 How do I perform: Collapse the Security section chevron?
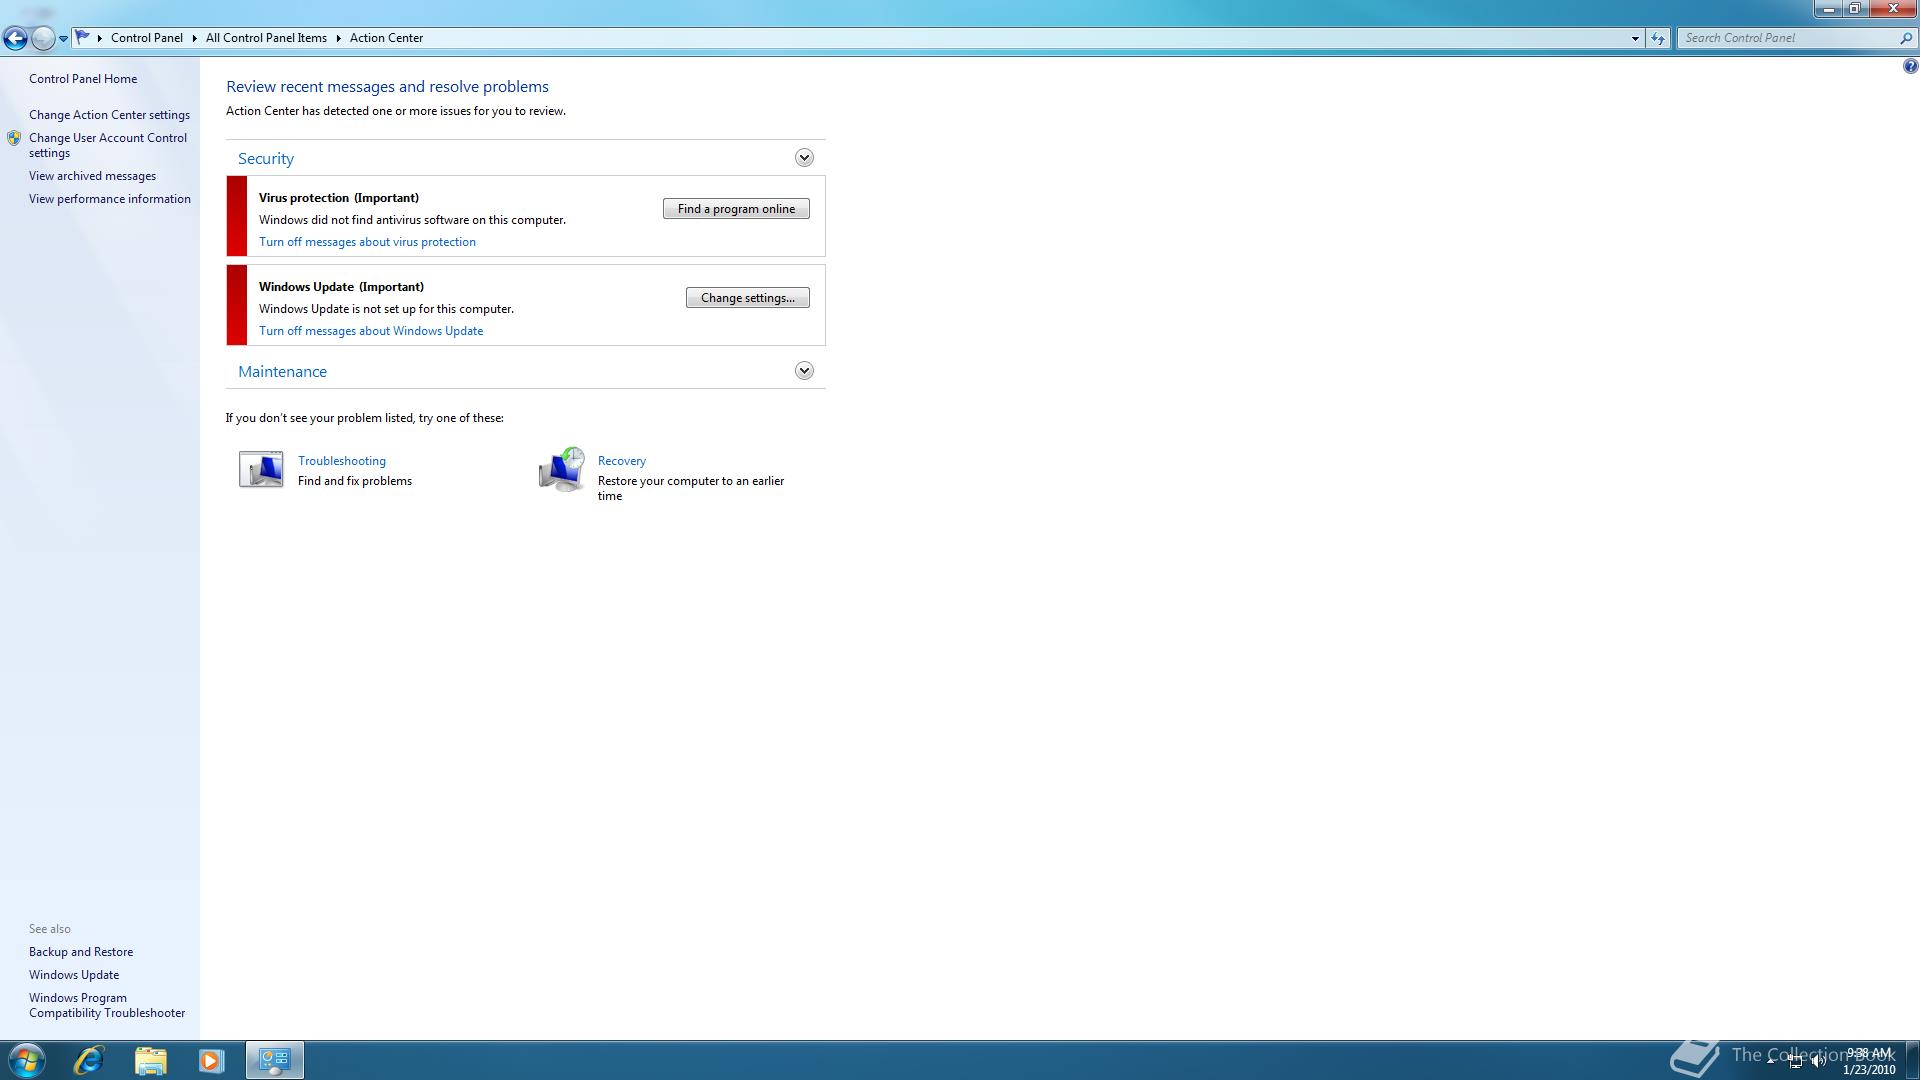(804, 158)
